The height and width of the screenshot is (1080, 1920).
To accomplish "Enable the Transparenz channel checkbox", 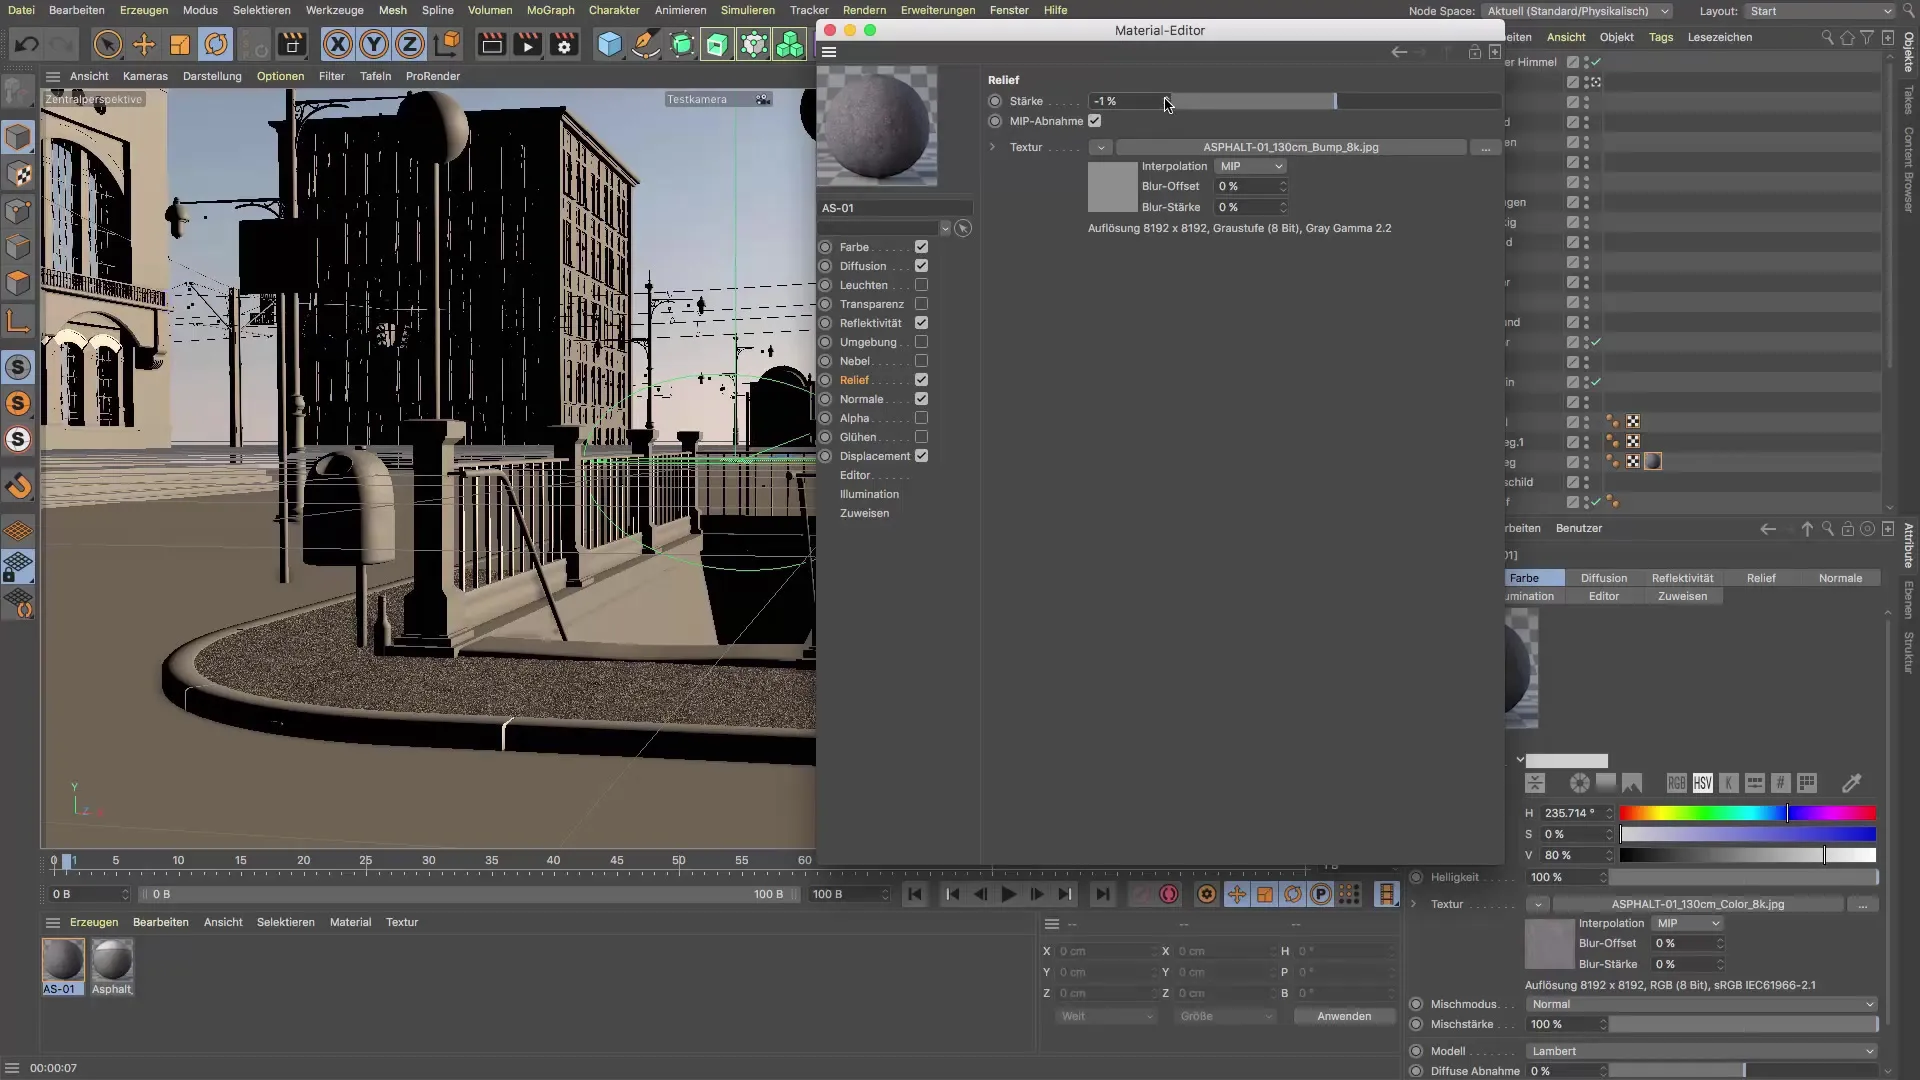I will (921, 304).
